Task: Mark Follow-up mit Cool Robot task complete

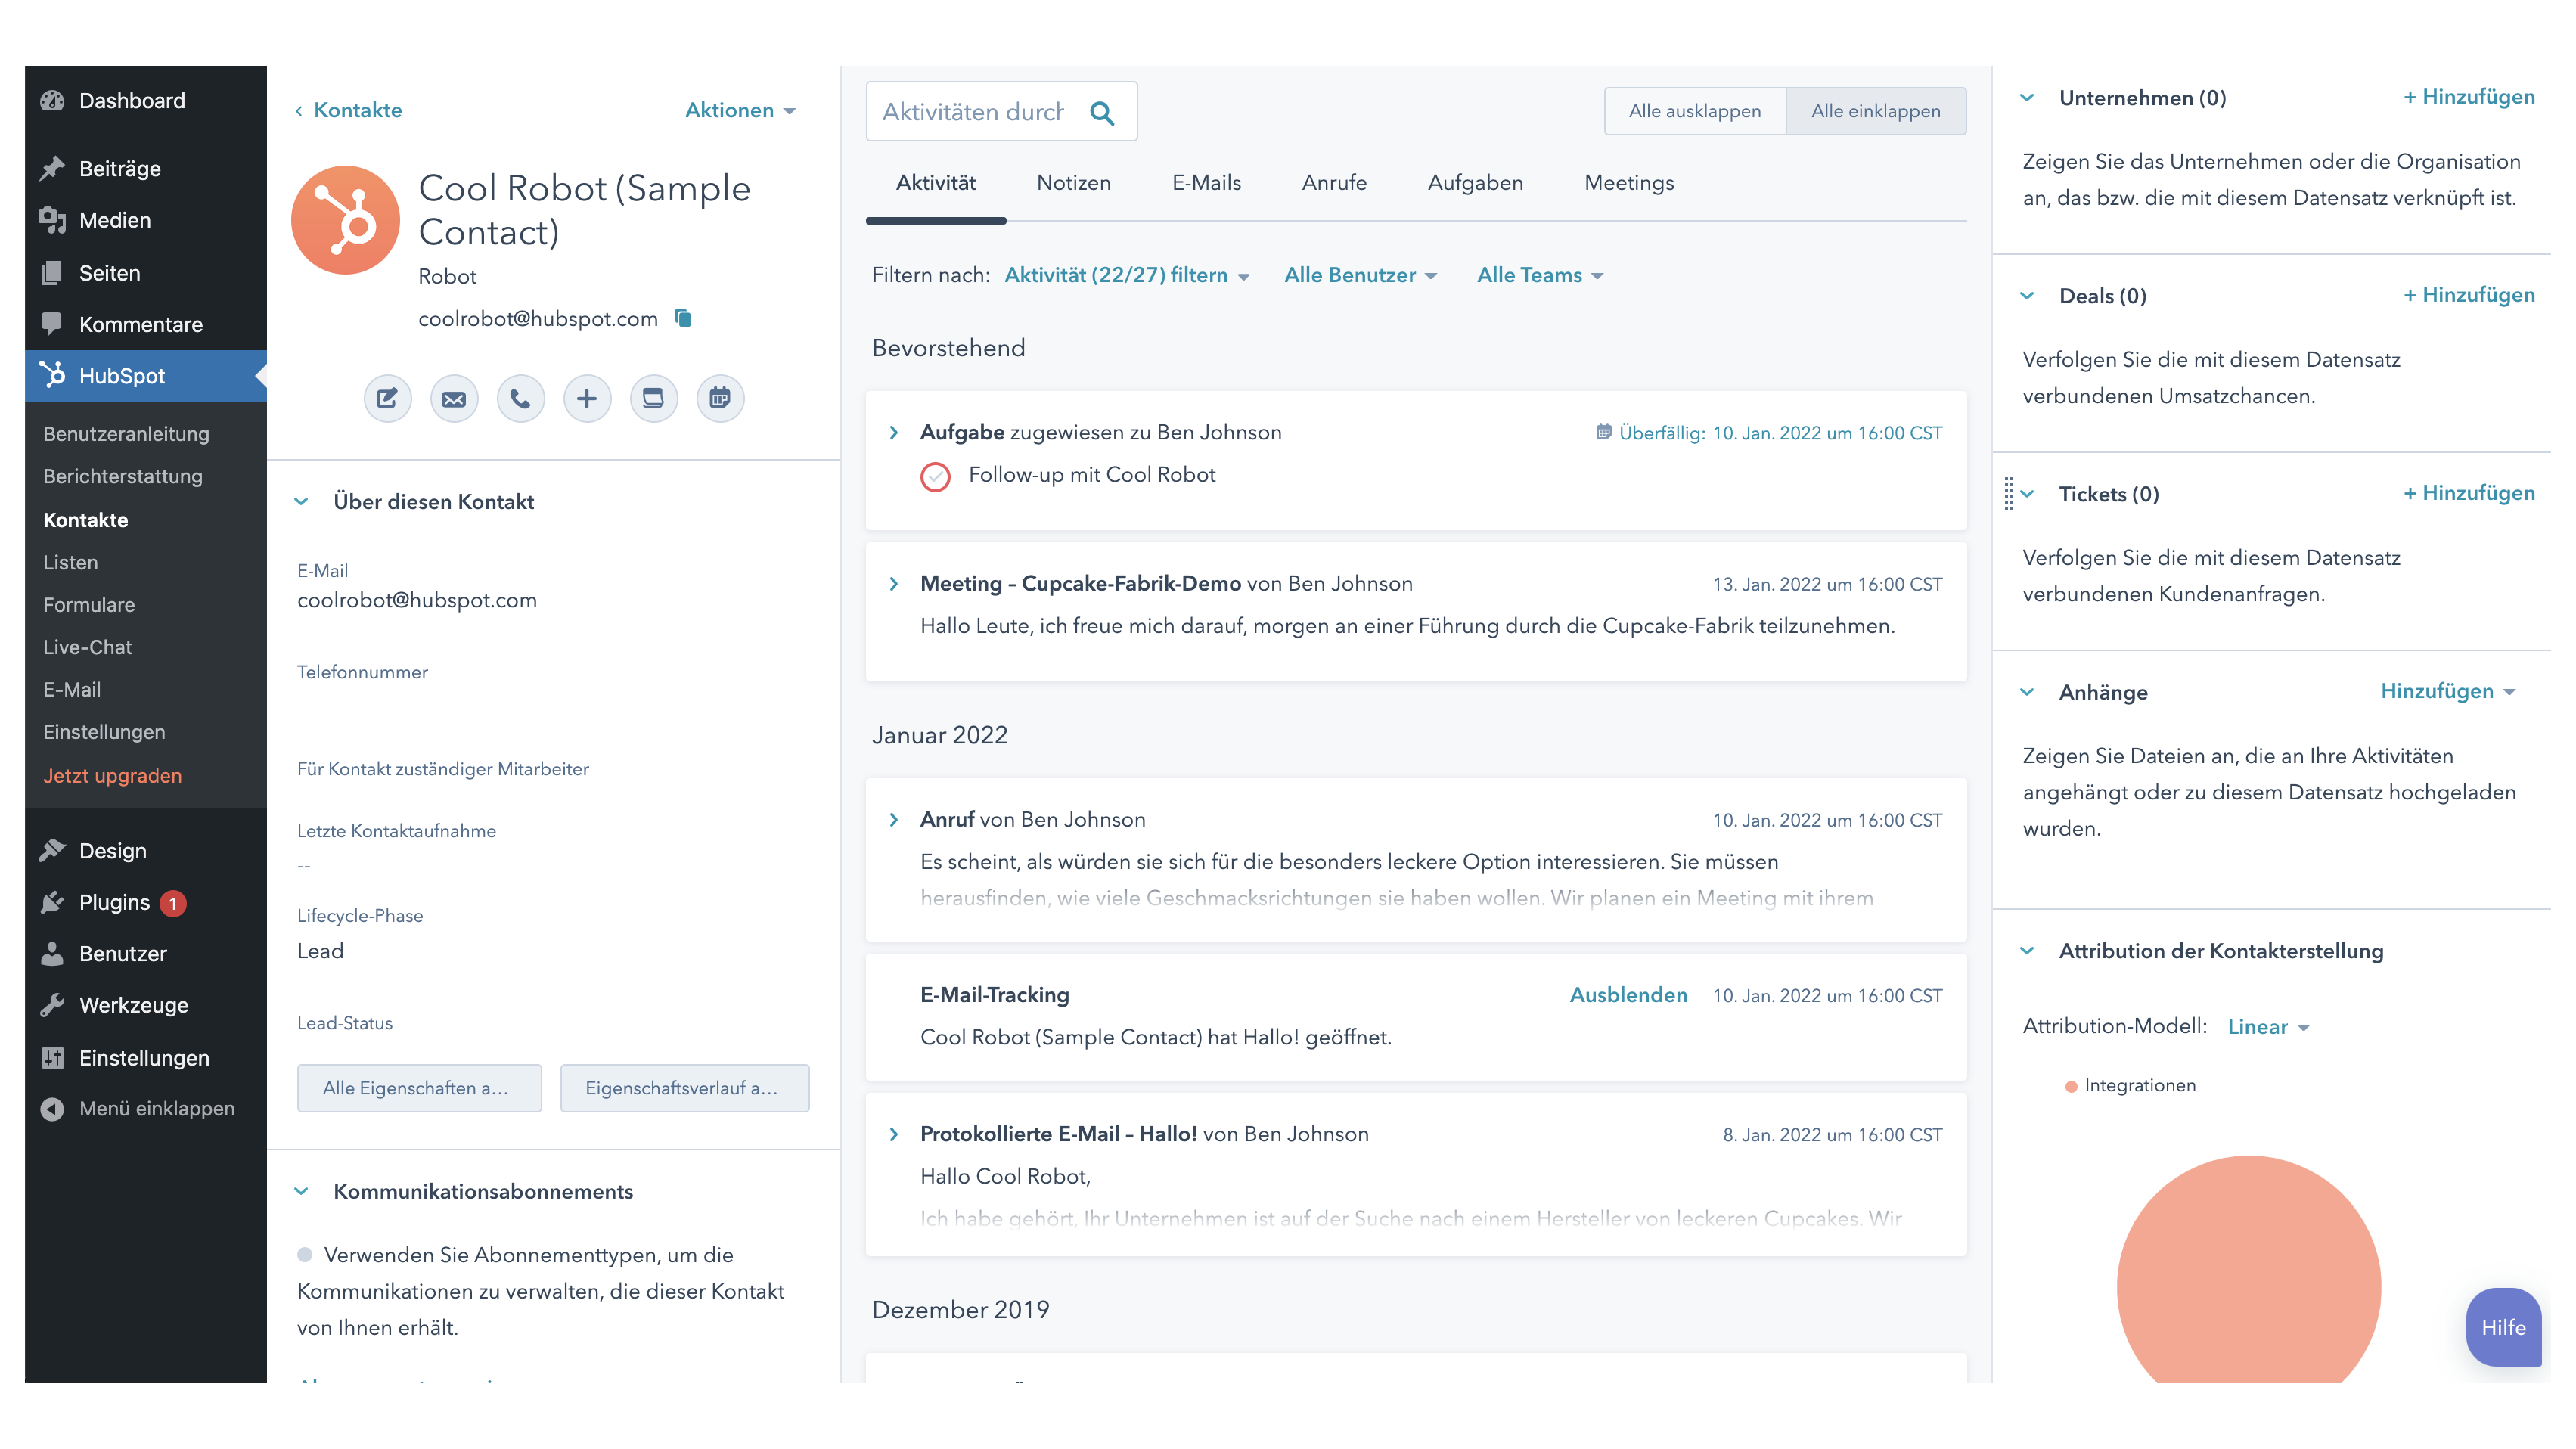Action: point(935,477)
